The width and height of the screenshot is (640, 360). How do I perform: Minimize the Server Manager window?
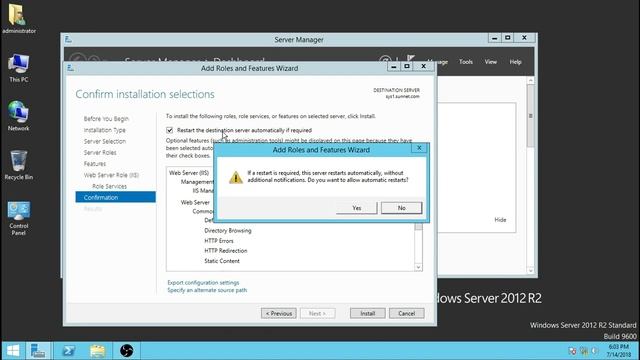point(495,38)
